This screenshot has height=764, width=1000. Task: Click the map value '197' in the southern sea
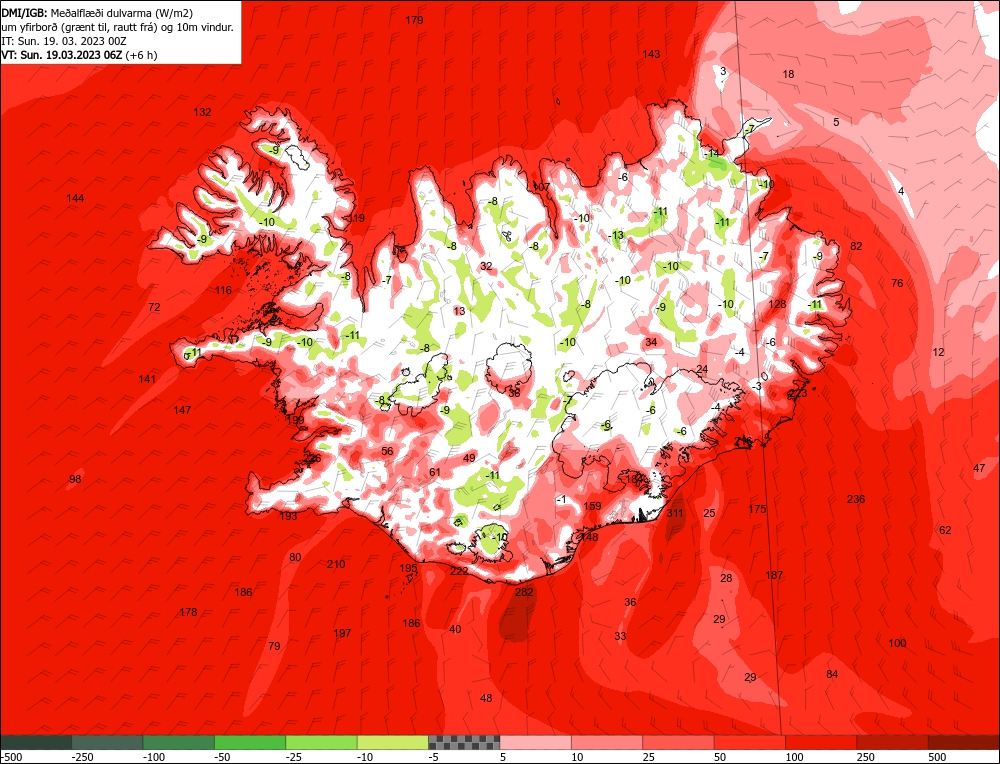point(342,633)
